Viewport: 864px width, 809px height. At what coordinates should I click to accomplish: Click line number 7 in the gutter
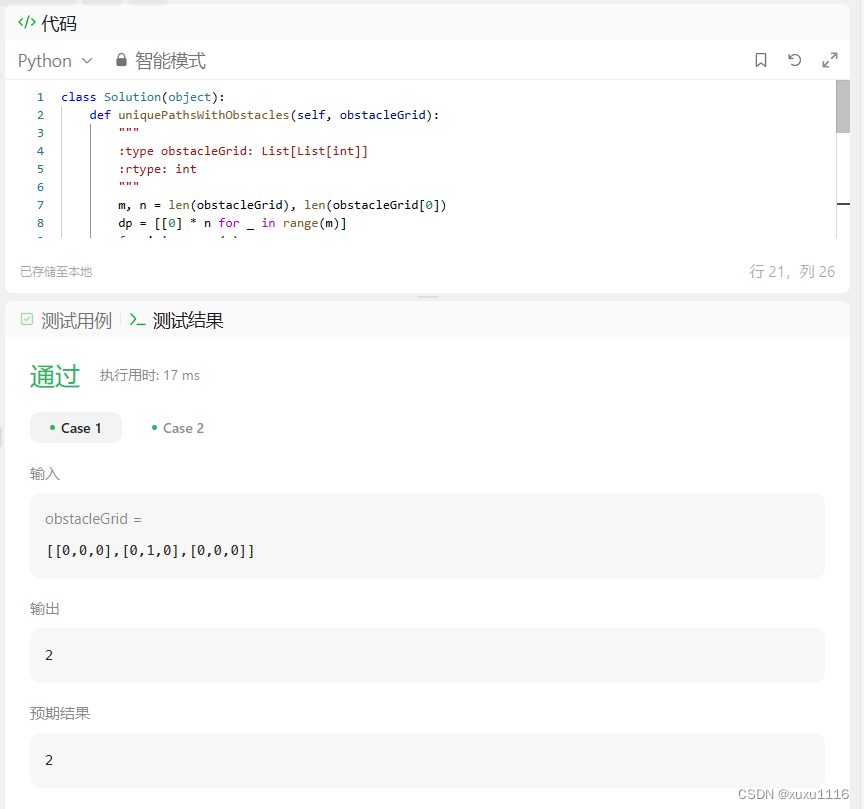(x=40, y=205)
